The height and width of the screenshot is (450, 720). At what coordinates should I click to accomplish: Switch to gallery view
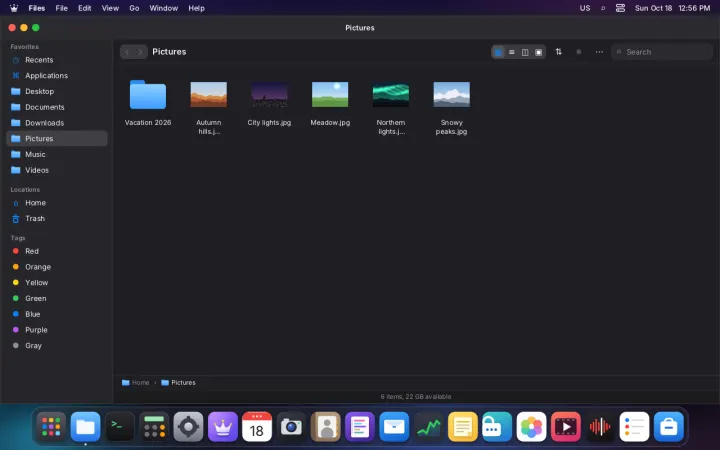click(x=539, y=52)
